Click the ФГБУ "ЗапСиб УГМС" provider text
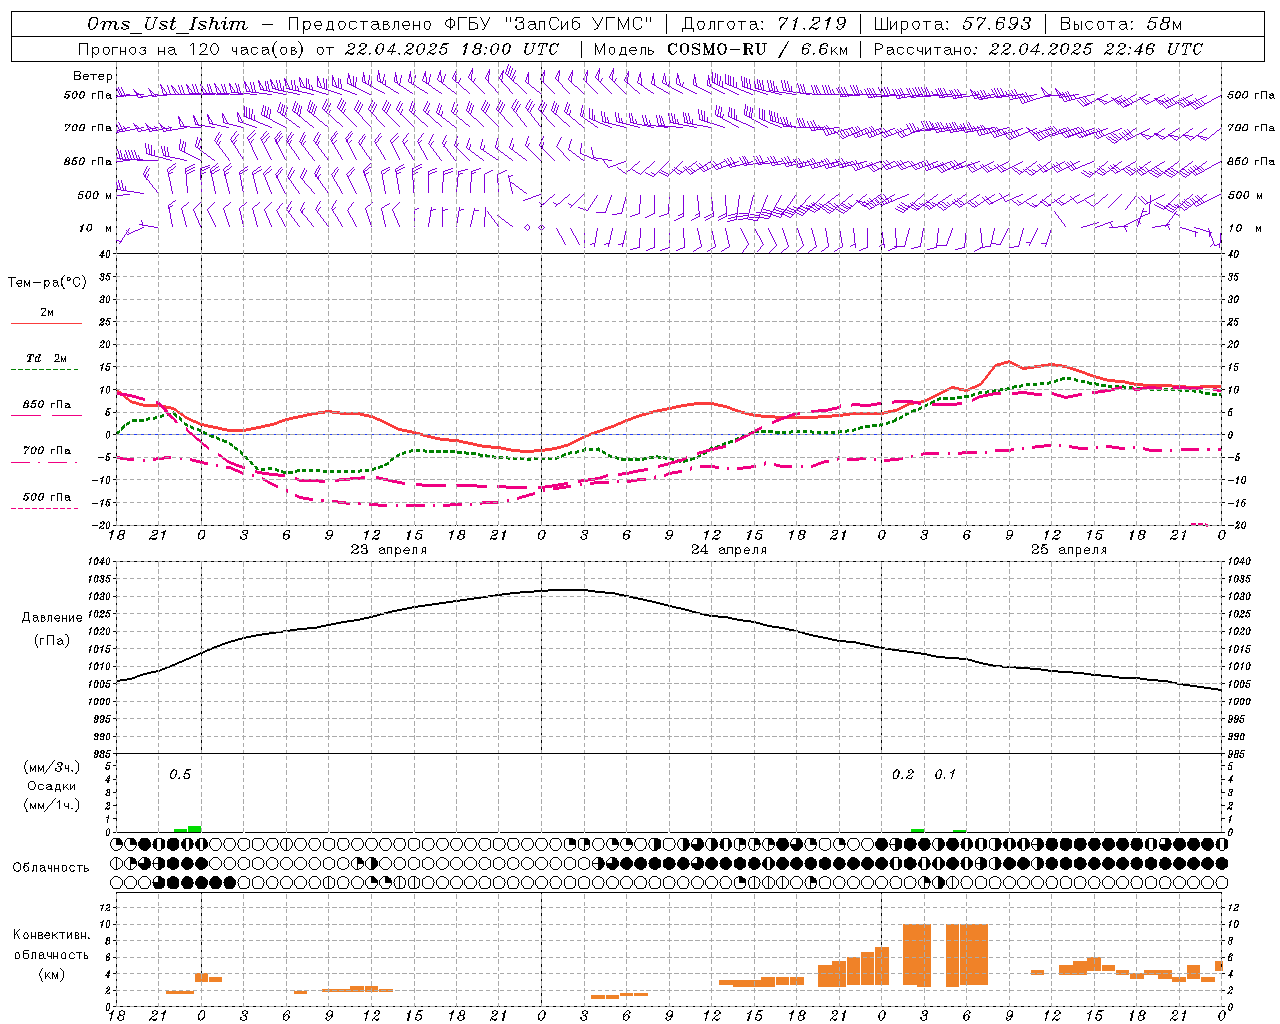Image resolution: width=1280 pixels, height=1024 pixels. pos(548,24)
